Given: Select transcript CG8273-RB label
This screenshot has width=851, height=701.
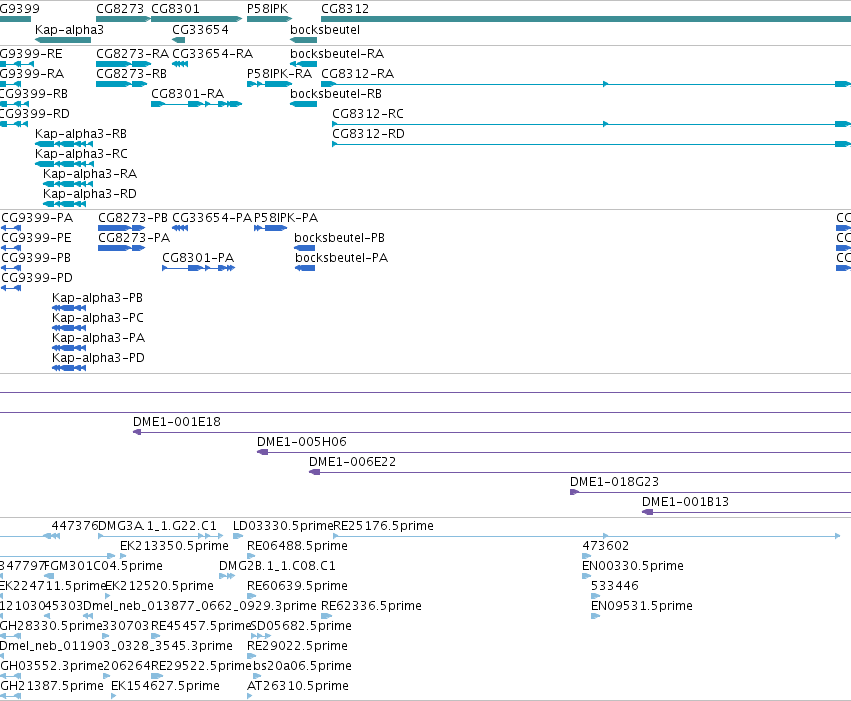Looking at the screenshot, I should (x=131, y=73).
